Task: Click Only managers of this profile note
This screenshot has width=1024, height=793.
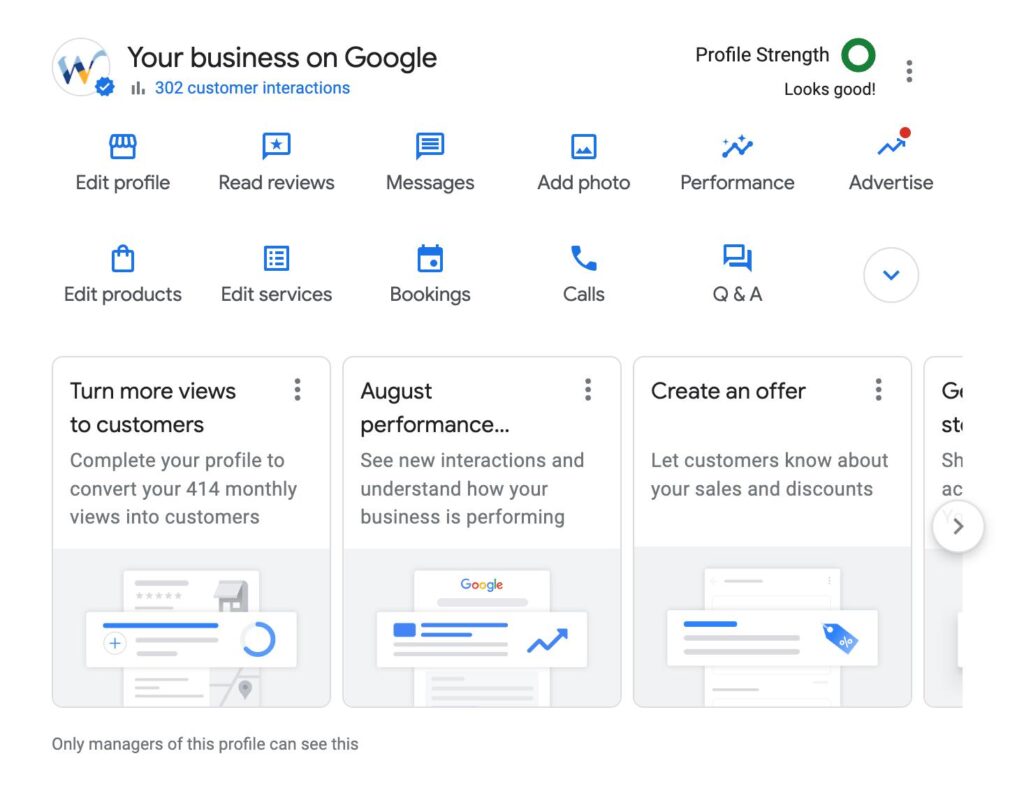Action: click(x=205, y=744)
